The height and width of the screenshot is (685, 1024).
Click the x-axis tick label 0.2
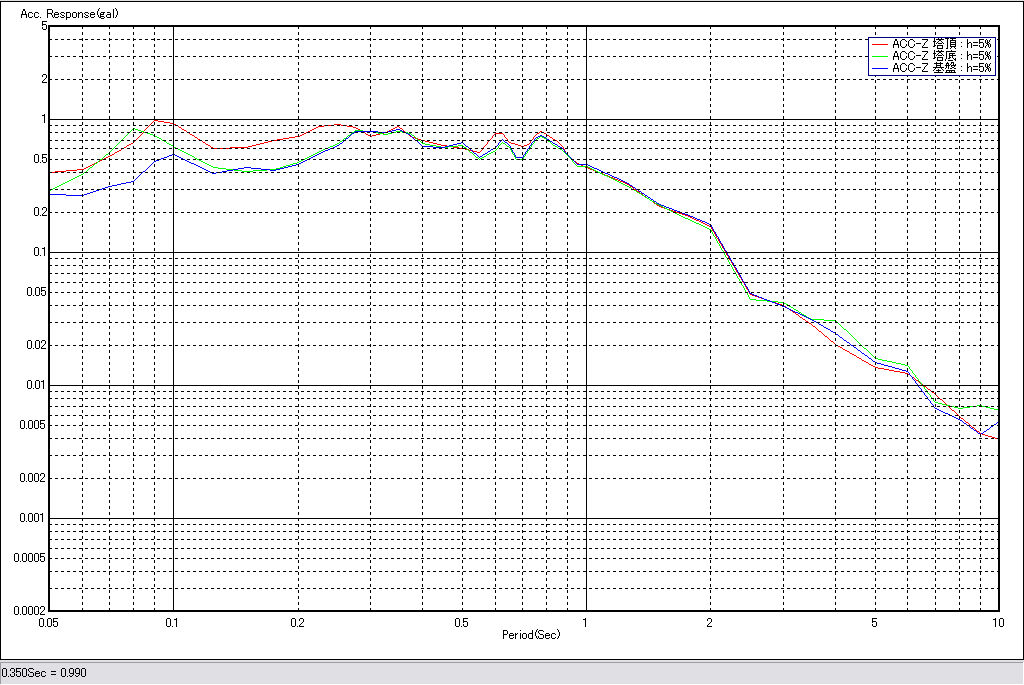298,623
